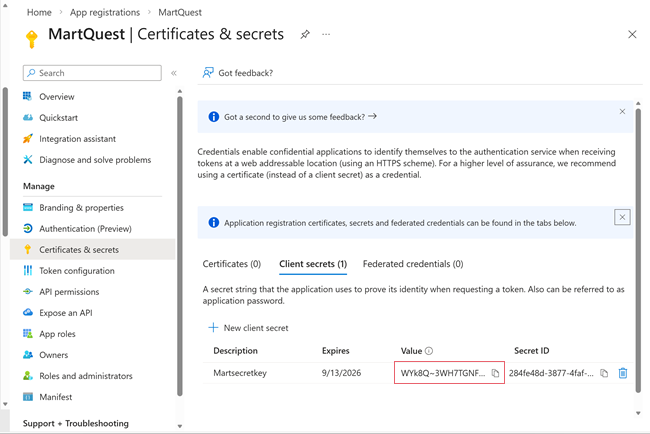Click the Manifest icon
The height and width of the screenshot is (434, 650).
tap(28, 397)
